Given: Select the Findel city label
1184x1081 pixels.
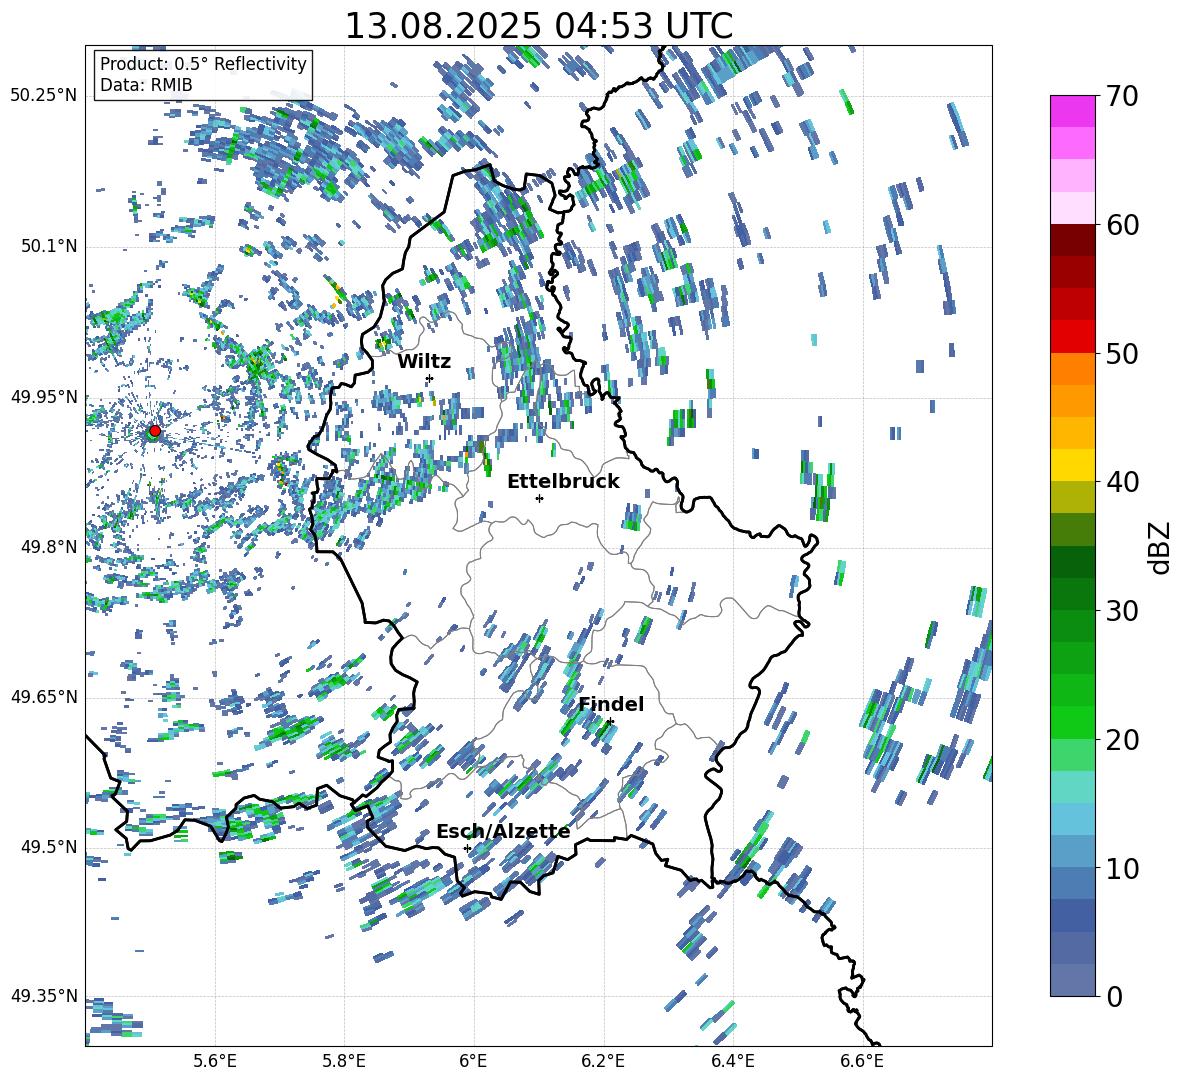Looking at the screenshot, I should click(x=611, y=704).
